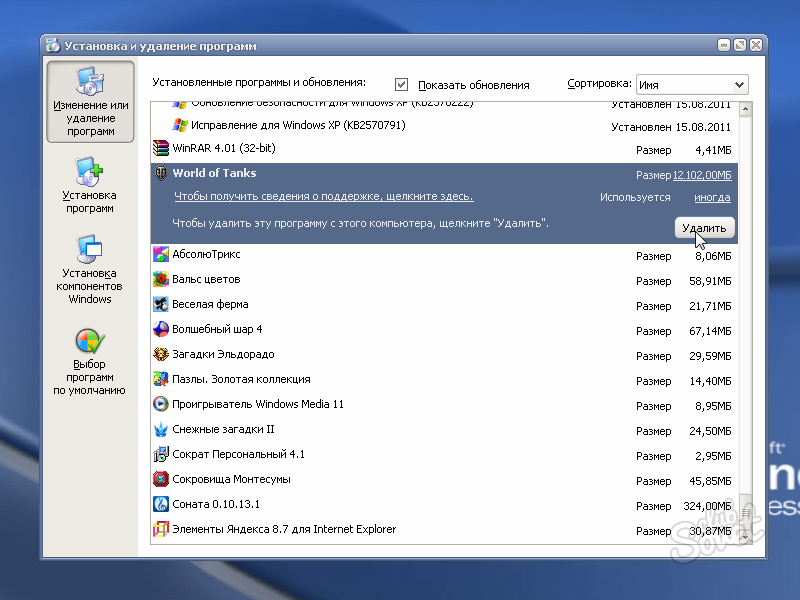Open Изменение или удаление программ section
Image resolution: width=800 pixels, height=600 pixels.
[90, 102]
